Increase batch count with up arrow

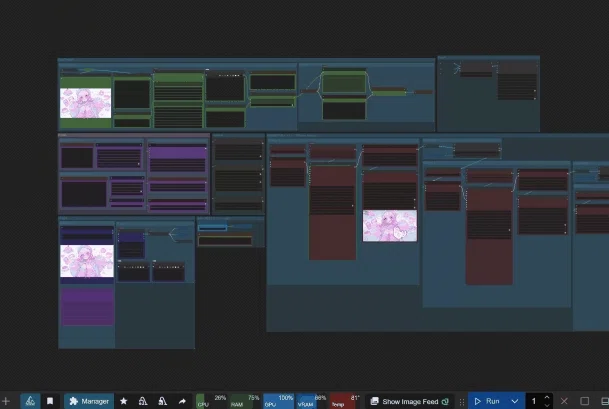coord(547,397)
